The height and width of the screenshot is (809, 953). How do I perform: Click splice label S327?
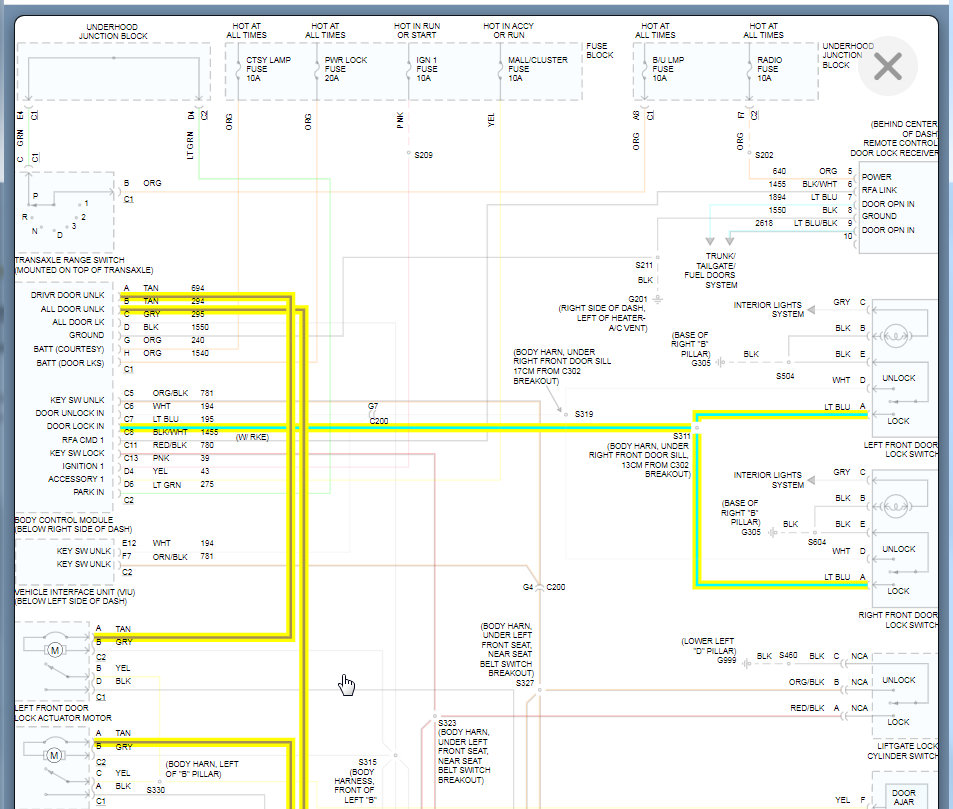pyautogui.click(x=525, y=683)
